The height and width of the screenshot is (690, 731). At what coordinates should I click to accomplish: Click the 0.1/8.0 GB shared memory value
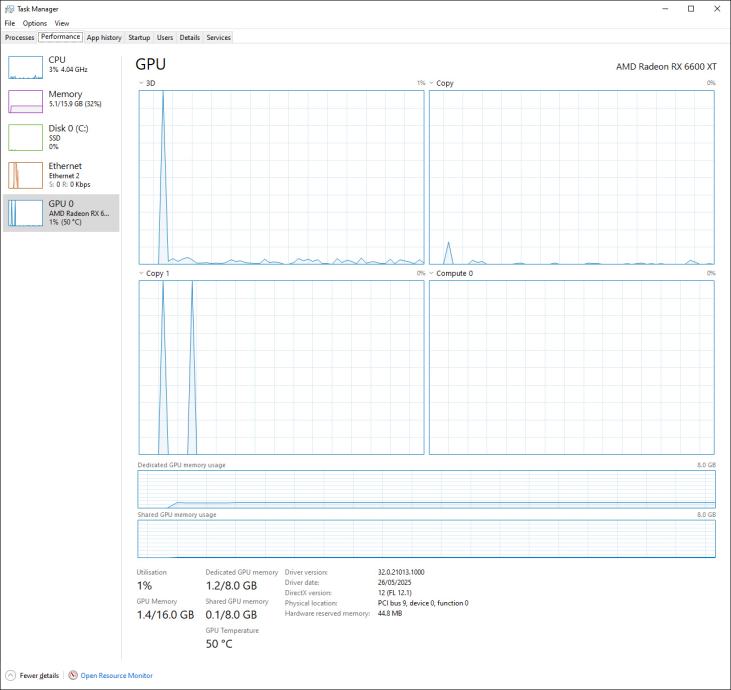click(x=231, y=615)
